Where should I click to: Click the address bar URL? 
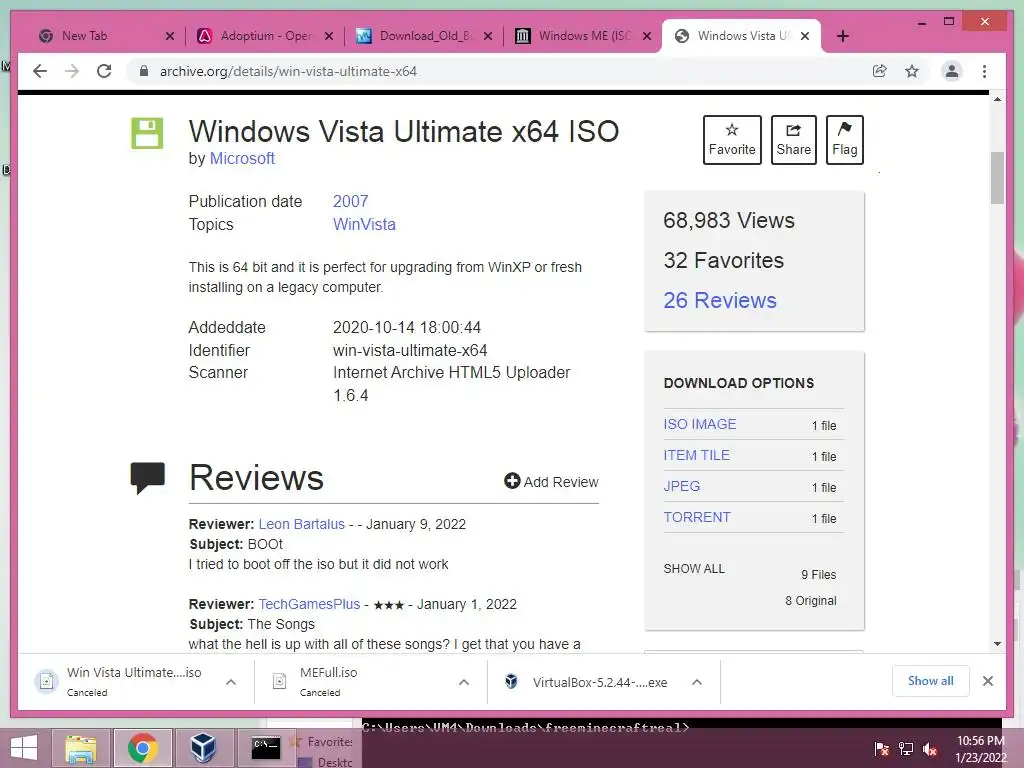click(288, 71)
